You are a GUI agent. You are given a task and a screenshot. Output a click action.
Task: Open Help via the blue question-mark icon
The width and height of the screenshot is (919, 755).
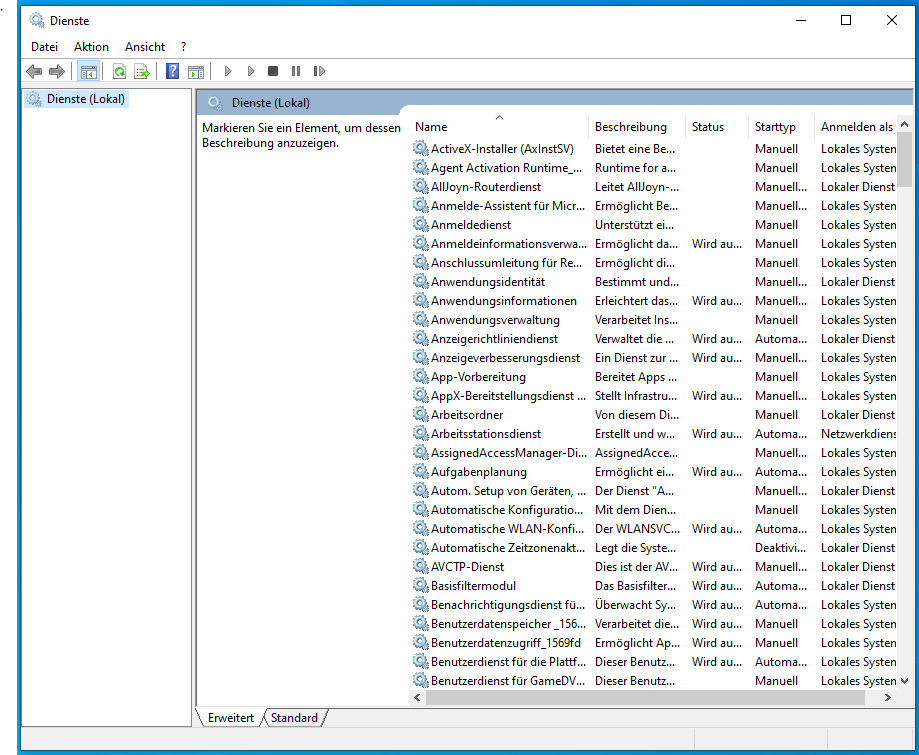tap(173, 71)
